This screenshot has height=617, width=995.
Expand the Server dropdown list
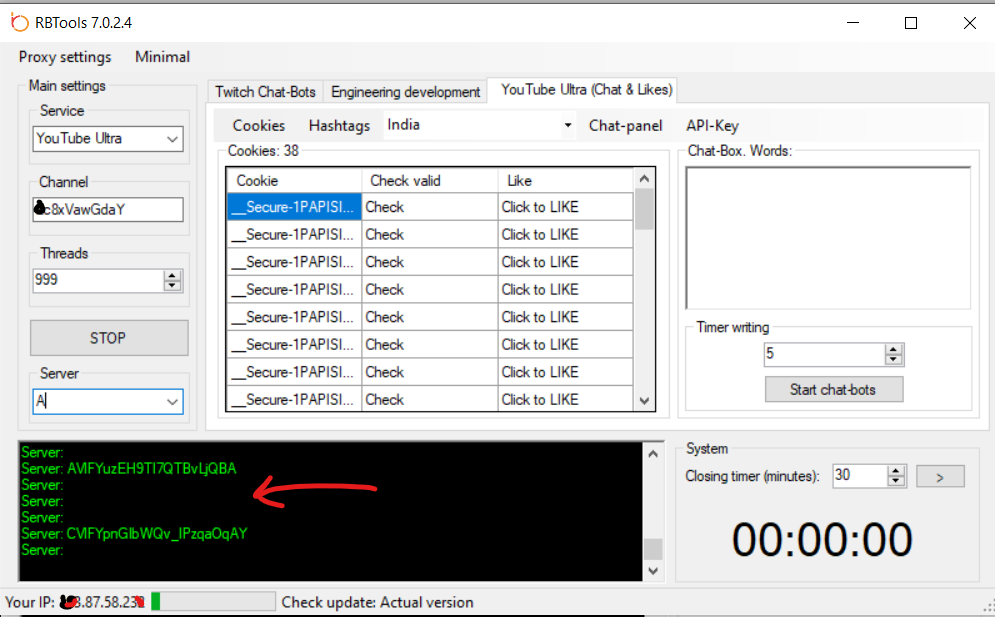(172, 402)
